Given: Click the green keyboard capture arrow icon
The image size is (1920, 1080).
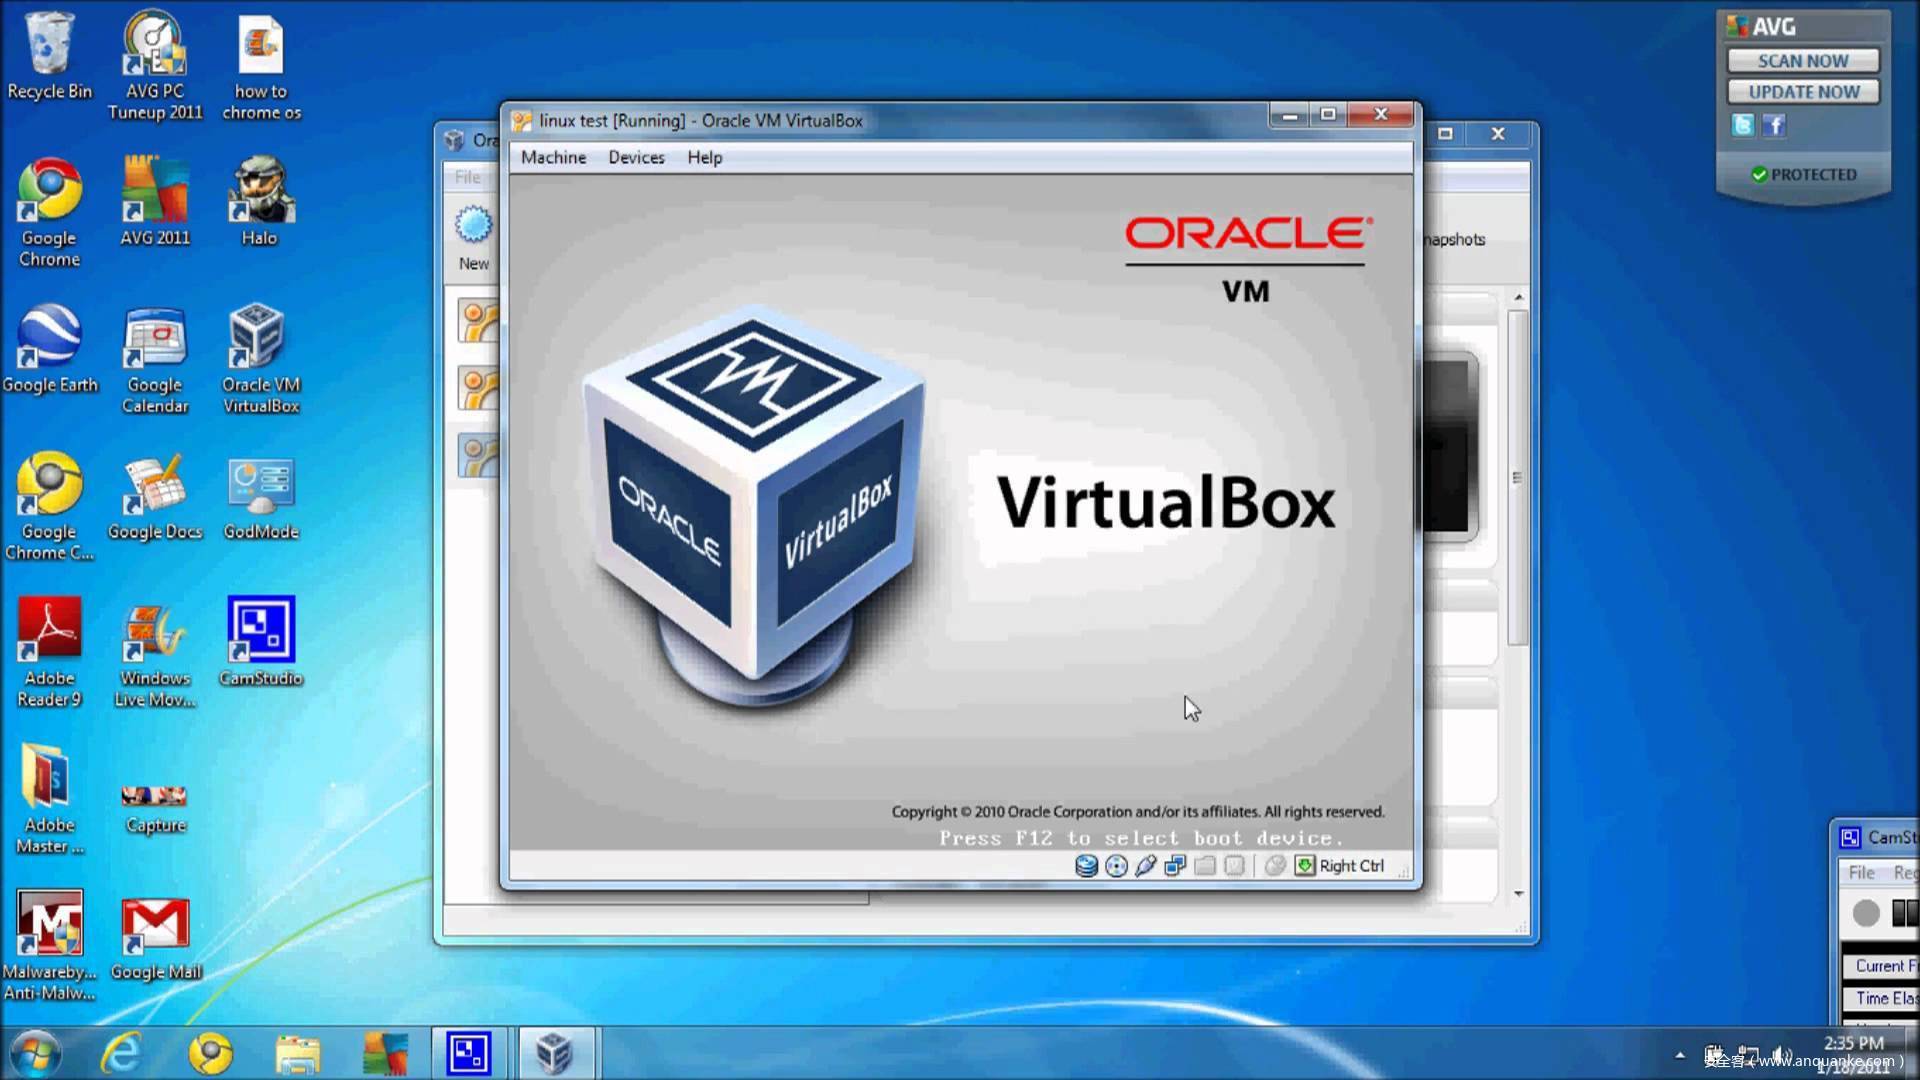Looking at the screenshot, I should click(1305, 866).
